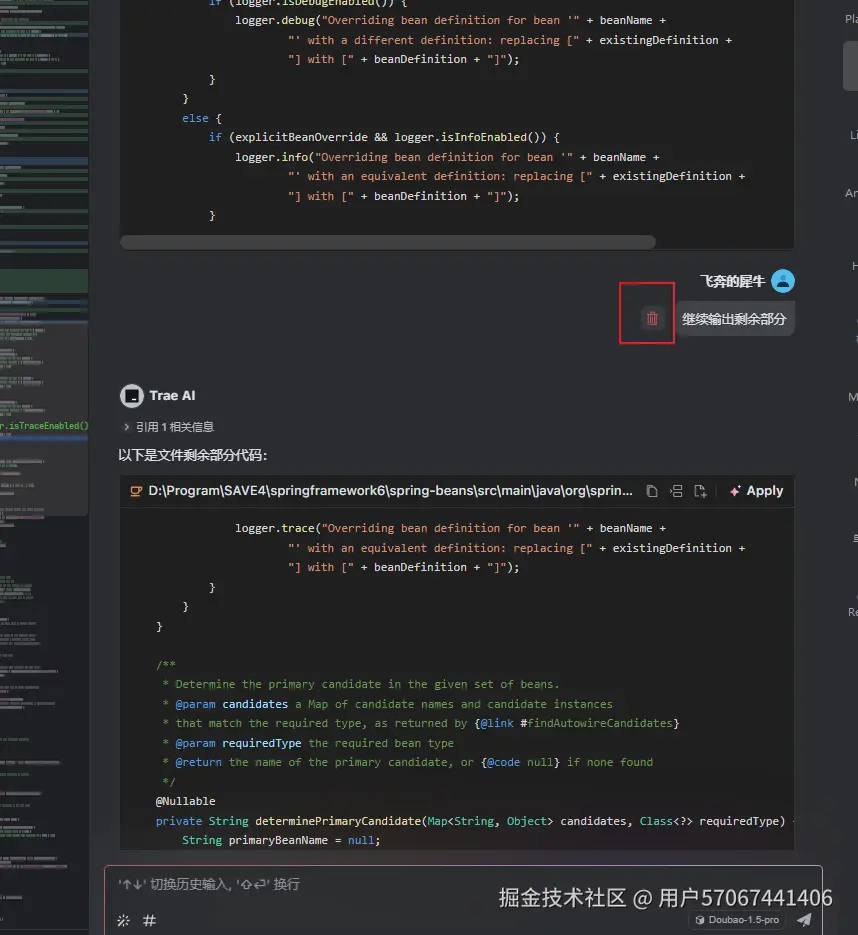
Task: Add code to new file icon
Action: [x=700, y=491]
